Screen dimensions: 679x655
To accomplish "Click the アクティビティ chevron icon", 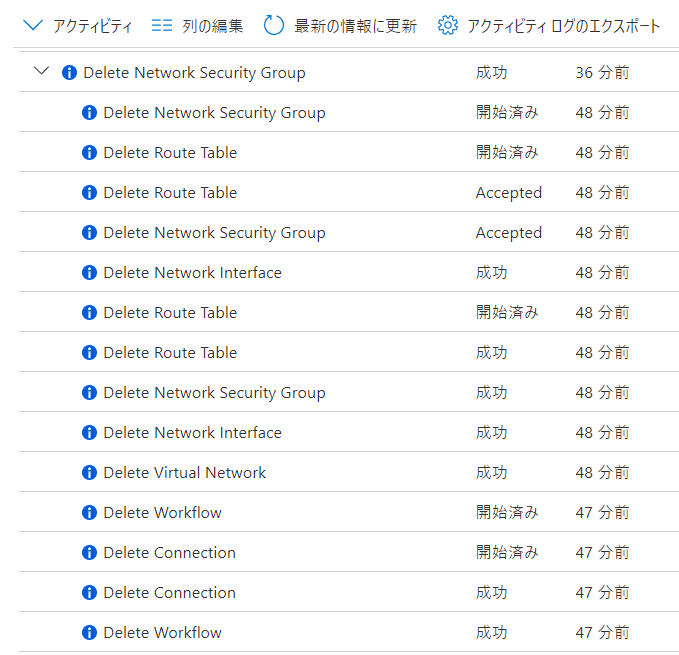I will tap(33, 26).
